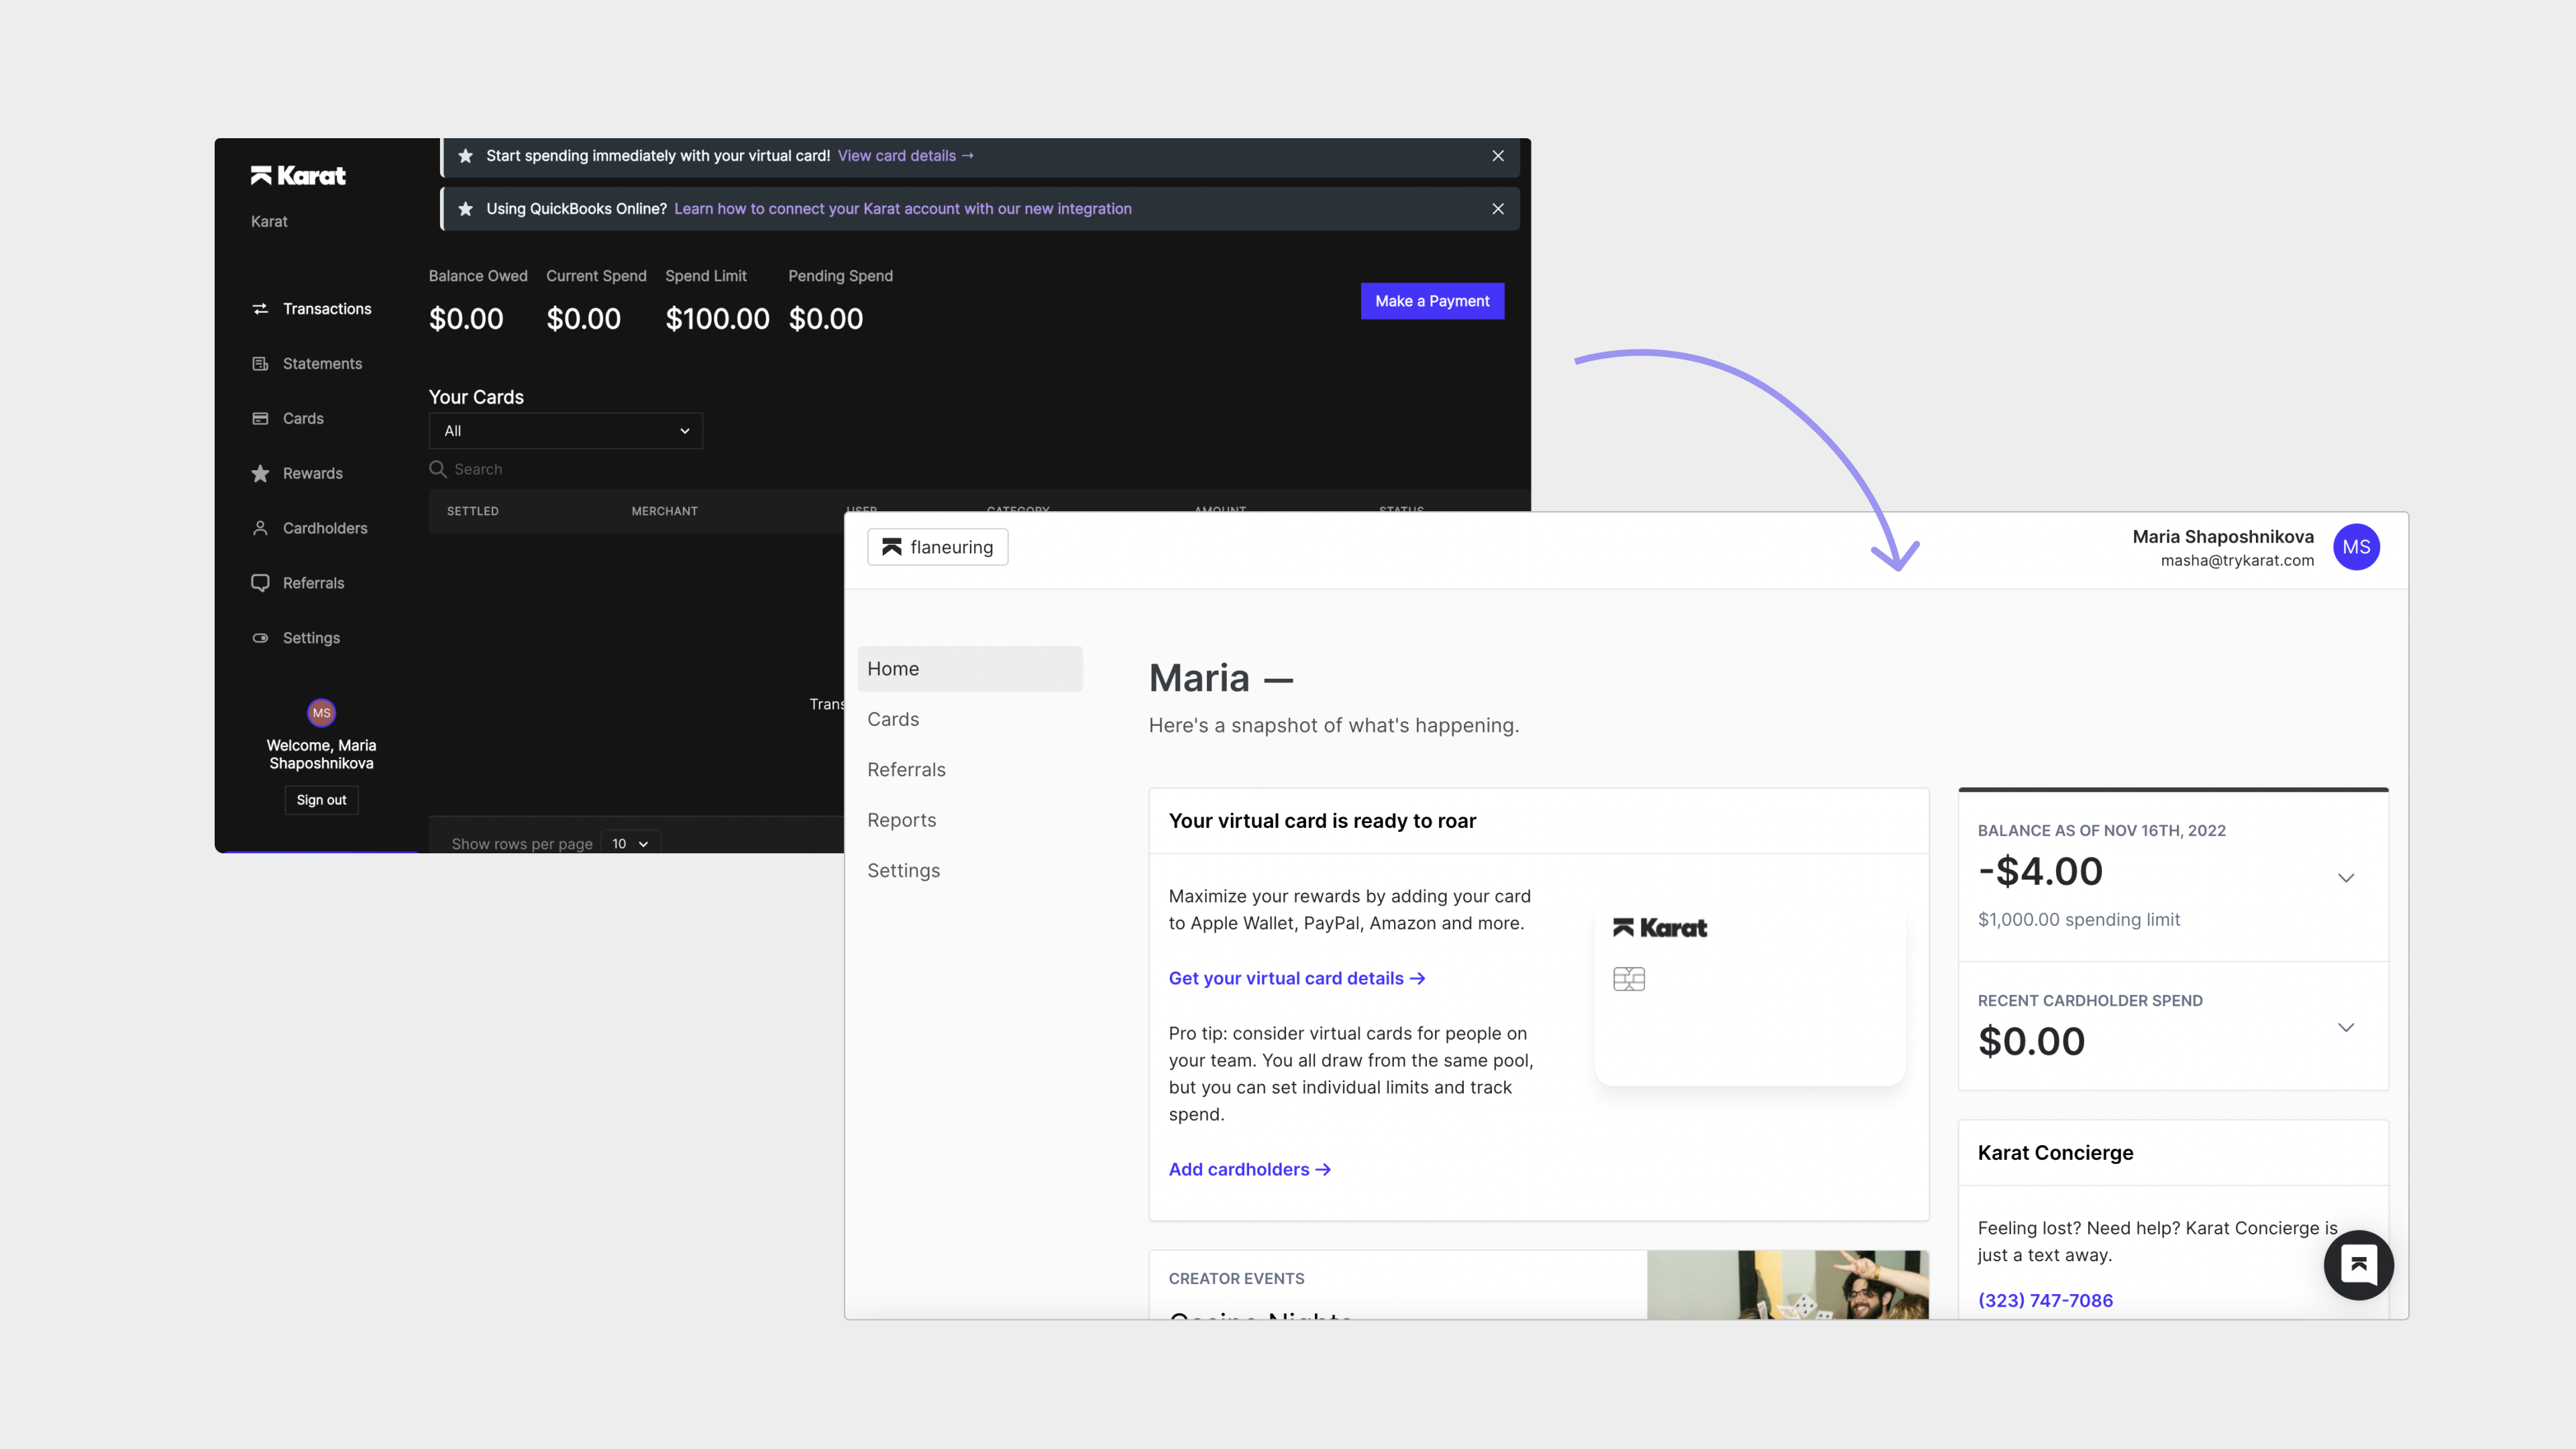2576x1449 pixels.
Task: Click the Maria Shaposhnikova name in header
Action: 2223,537
